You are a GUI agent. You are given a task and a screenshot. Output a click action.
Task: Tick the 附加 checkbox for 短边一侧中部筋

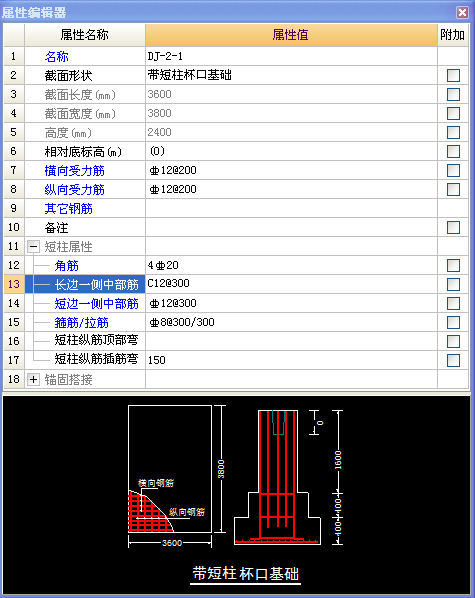pyautogui.click(x=453, y=304)
